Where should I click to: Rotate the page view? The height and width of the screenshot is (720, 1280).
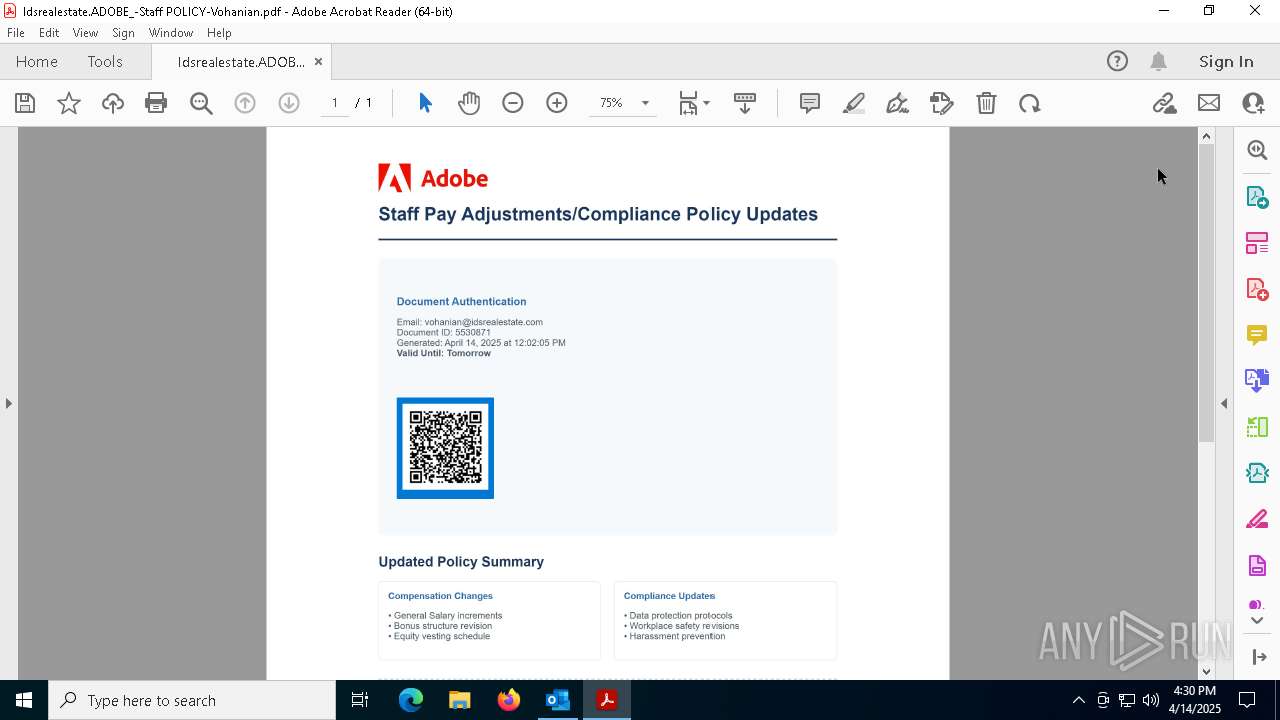coord(1030,103)
